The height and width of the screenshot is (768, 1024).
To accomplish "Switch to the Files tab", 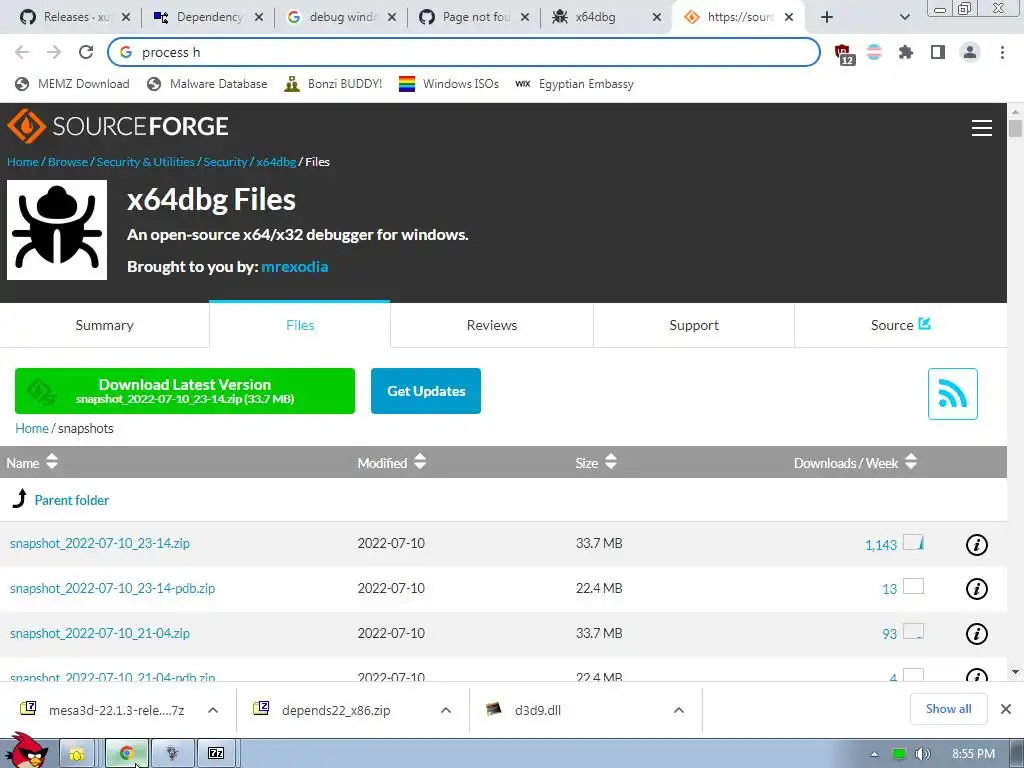I will [300, 325].
